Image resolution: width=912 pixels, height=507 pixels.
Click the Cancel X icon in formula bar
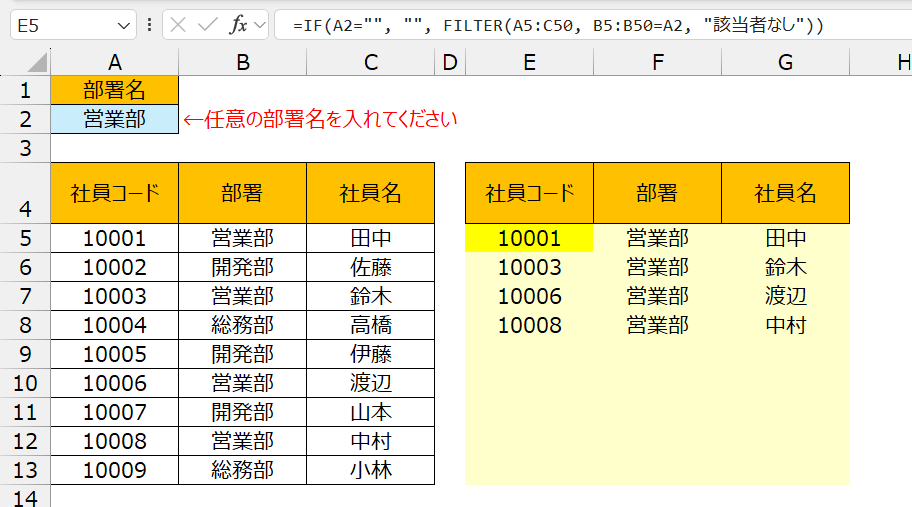(x=178, y=25)
